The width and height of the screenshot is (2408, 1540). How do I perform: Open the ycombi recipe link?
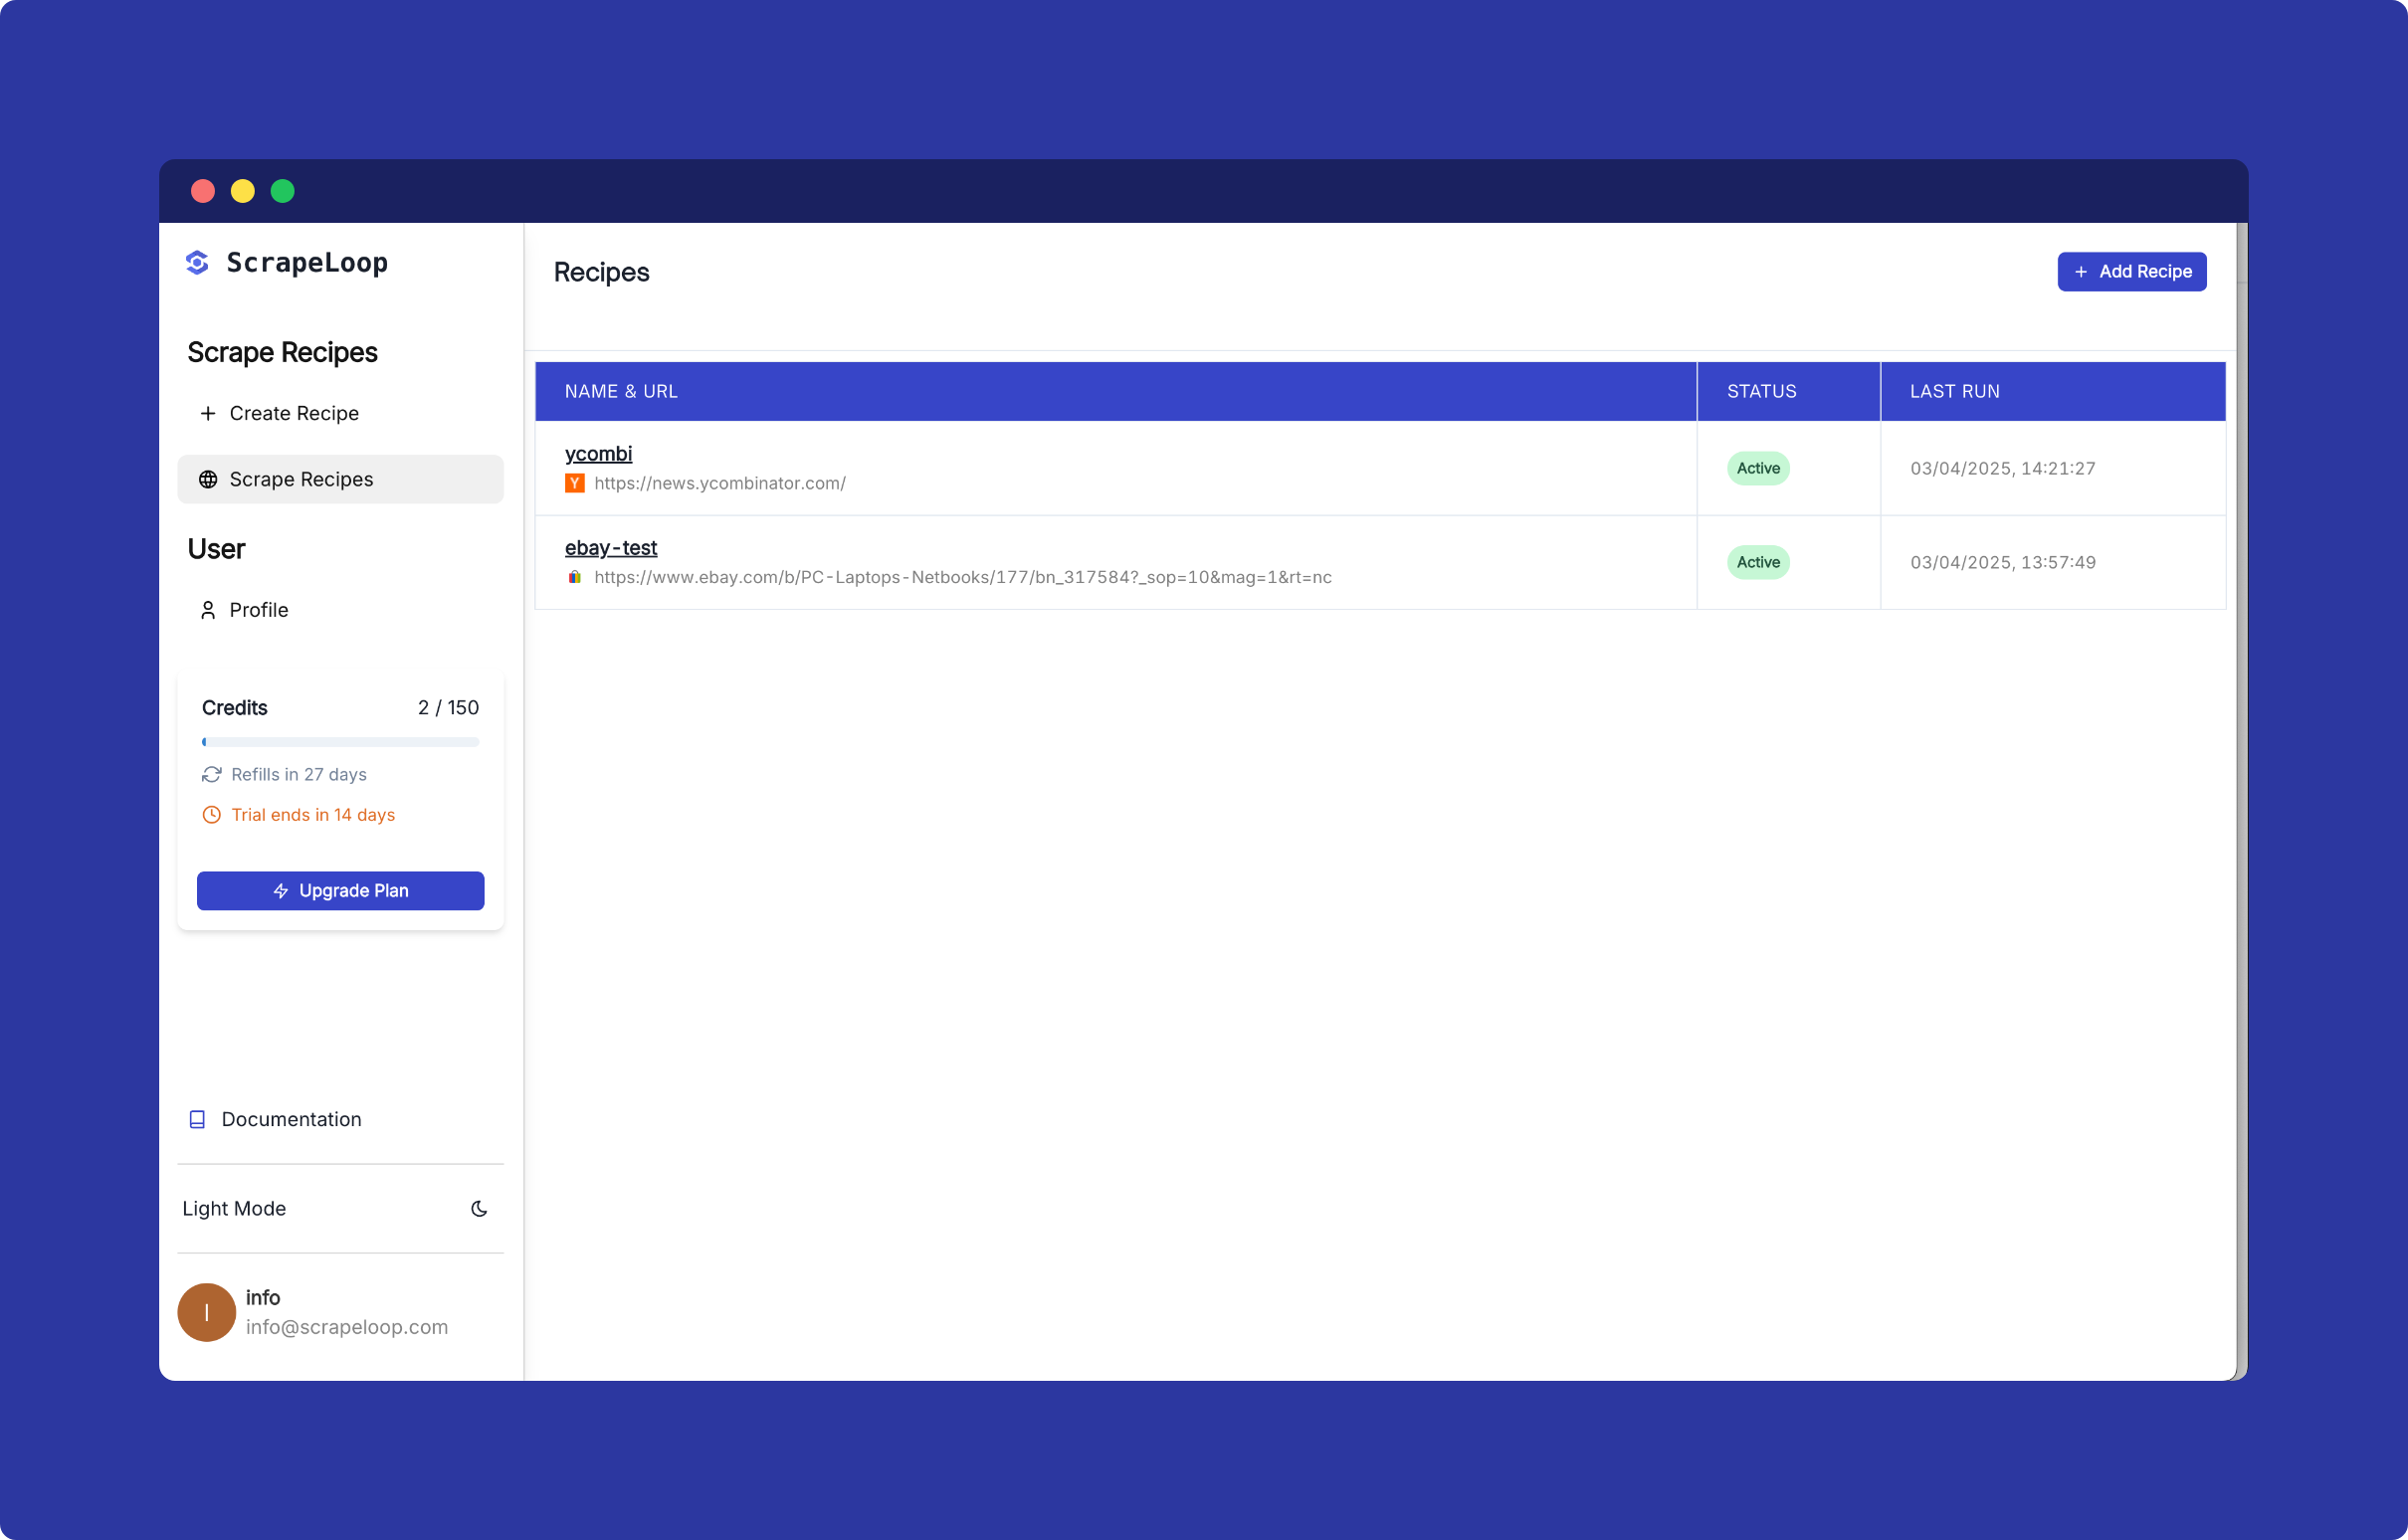(598, 453)
